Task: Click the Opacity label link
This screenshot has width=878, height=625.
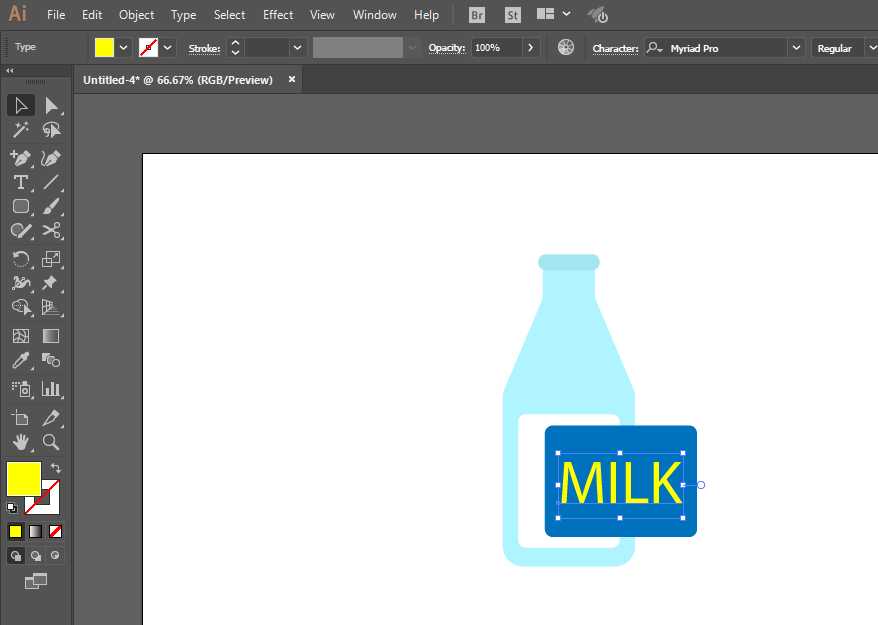Action: 447,48
